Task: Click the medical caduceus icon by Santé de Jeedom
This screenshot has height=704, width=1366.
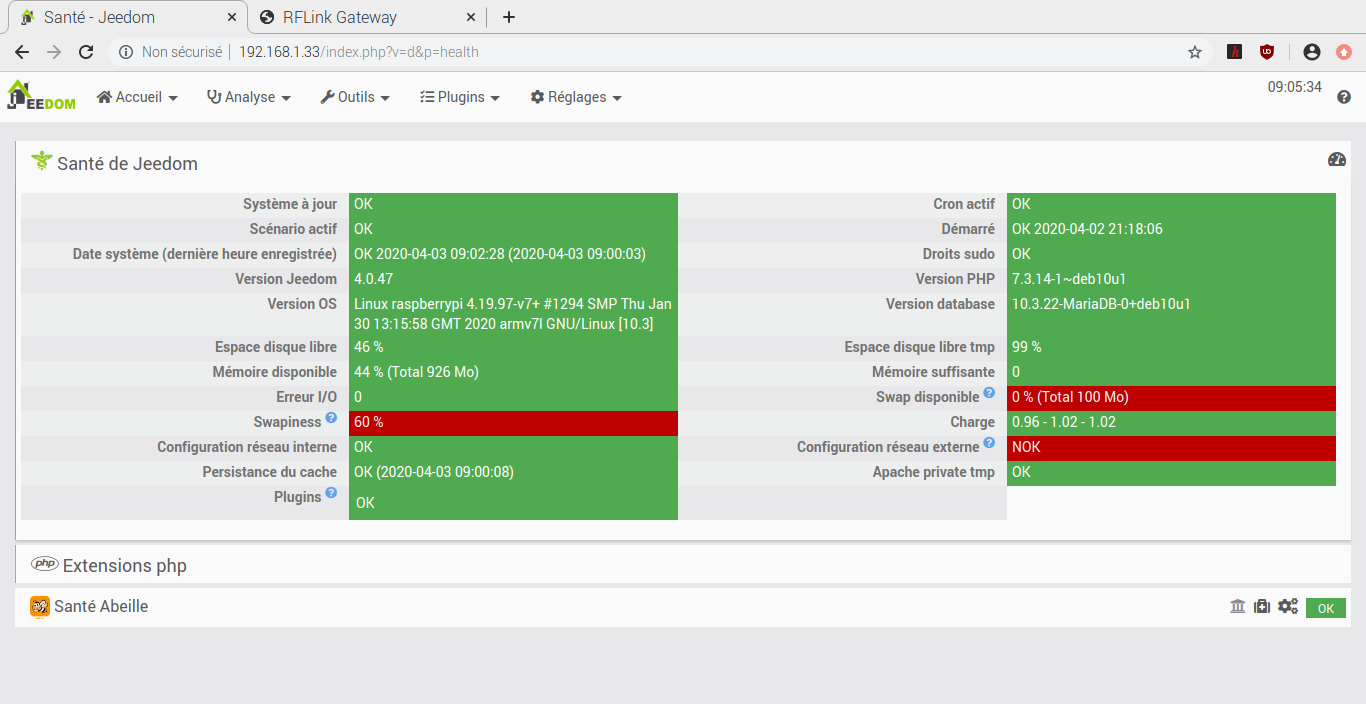Action: tap(41, 162)
